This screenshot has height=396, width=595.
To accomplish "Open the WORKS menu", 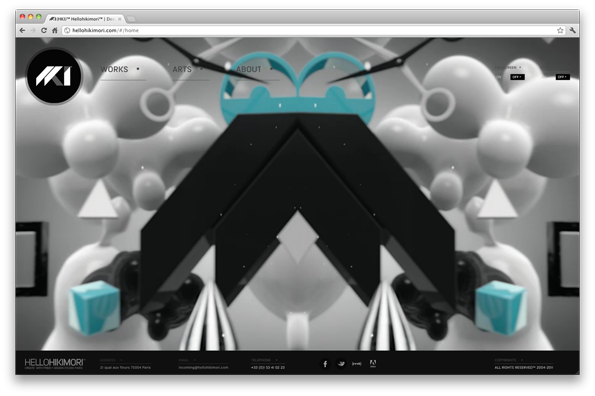I will click(114, 69).
